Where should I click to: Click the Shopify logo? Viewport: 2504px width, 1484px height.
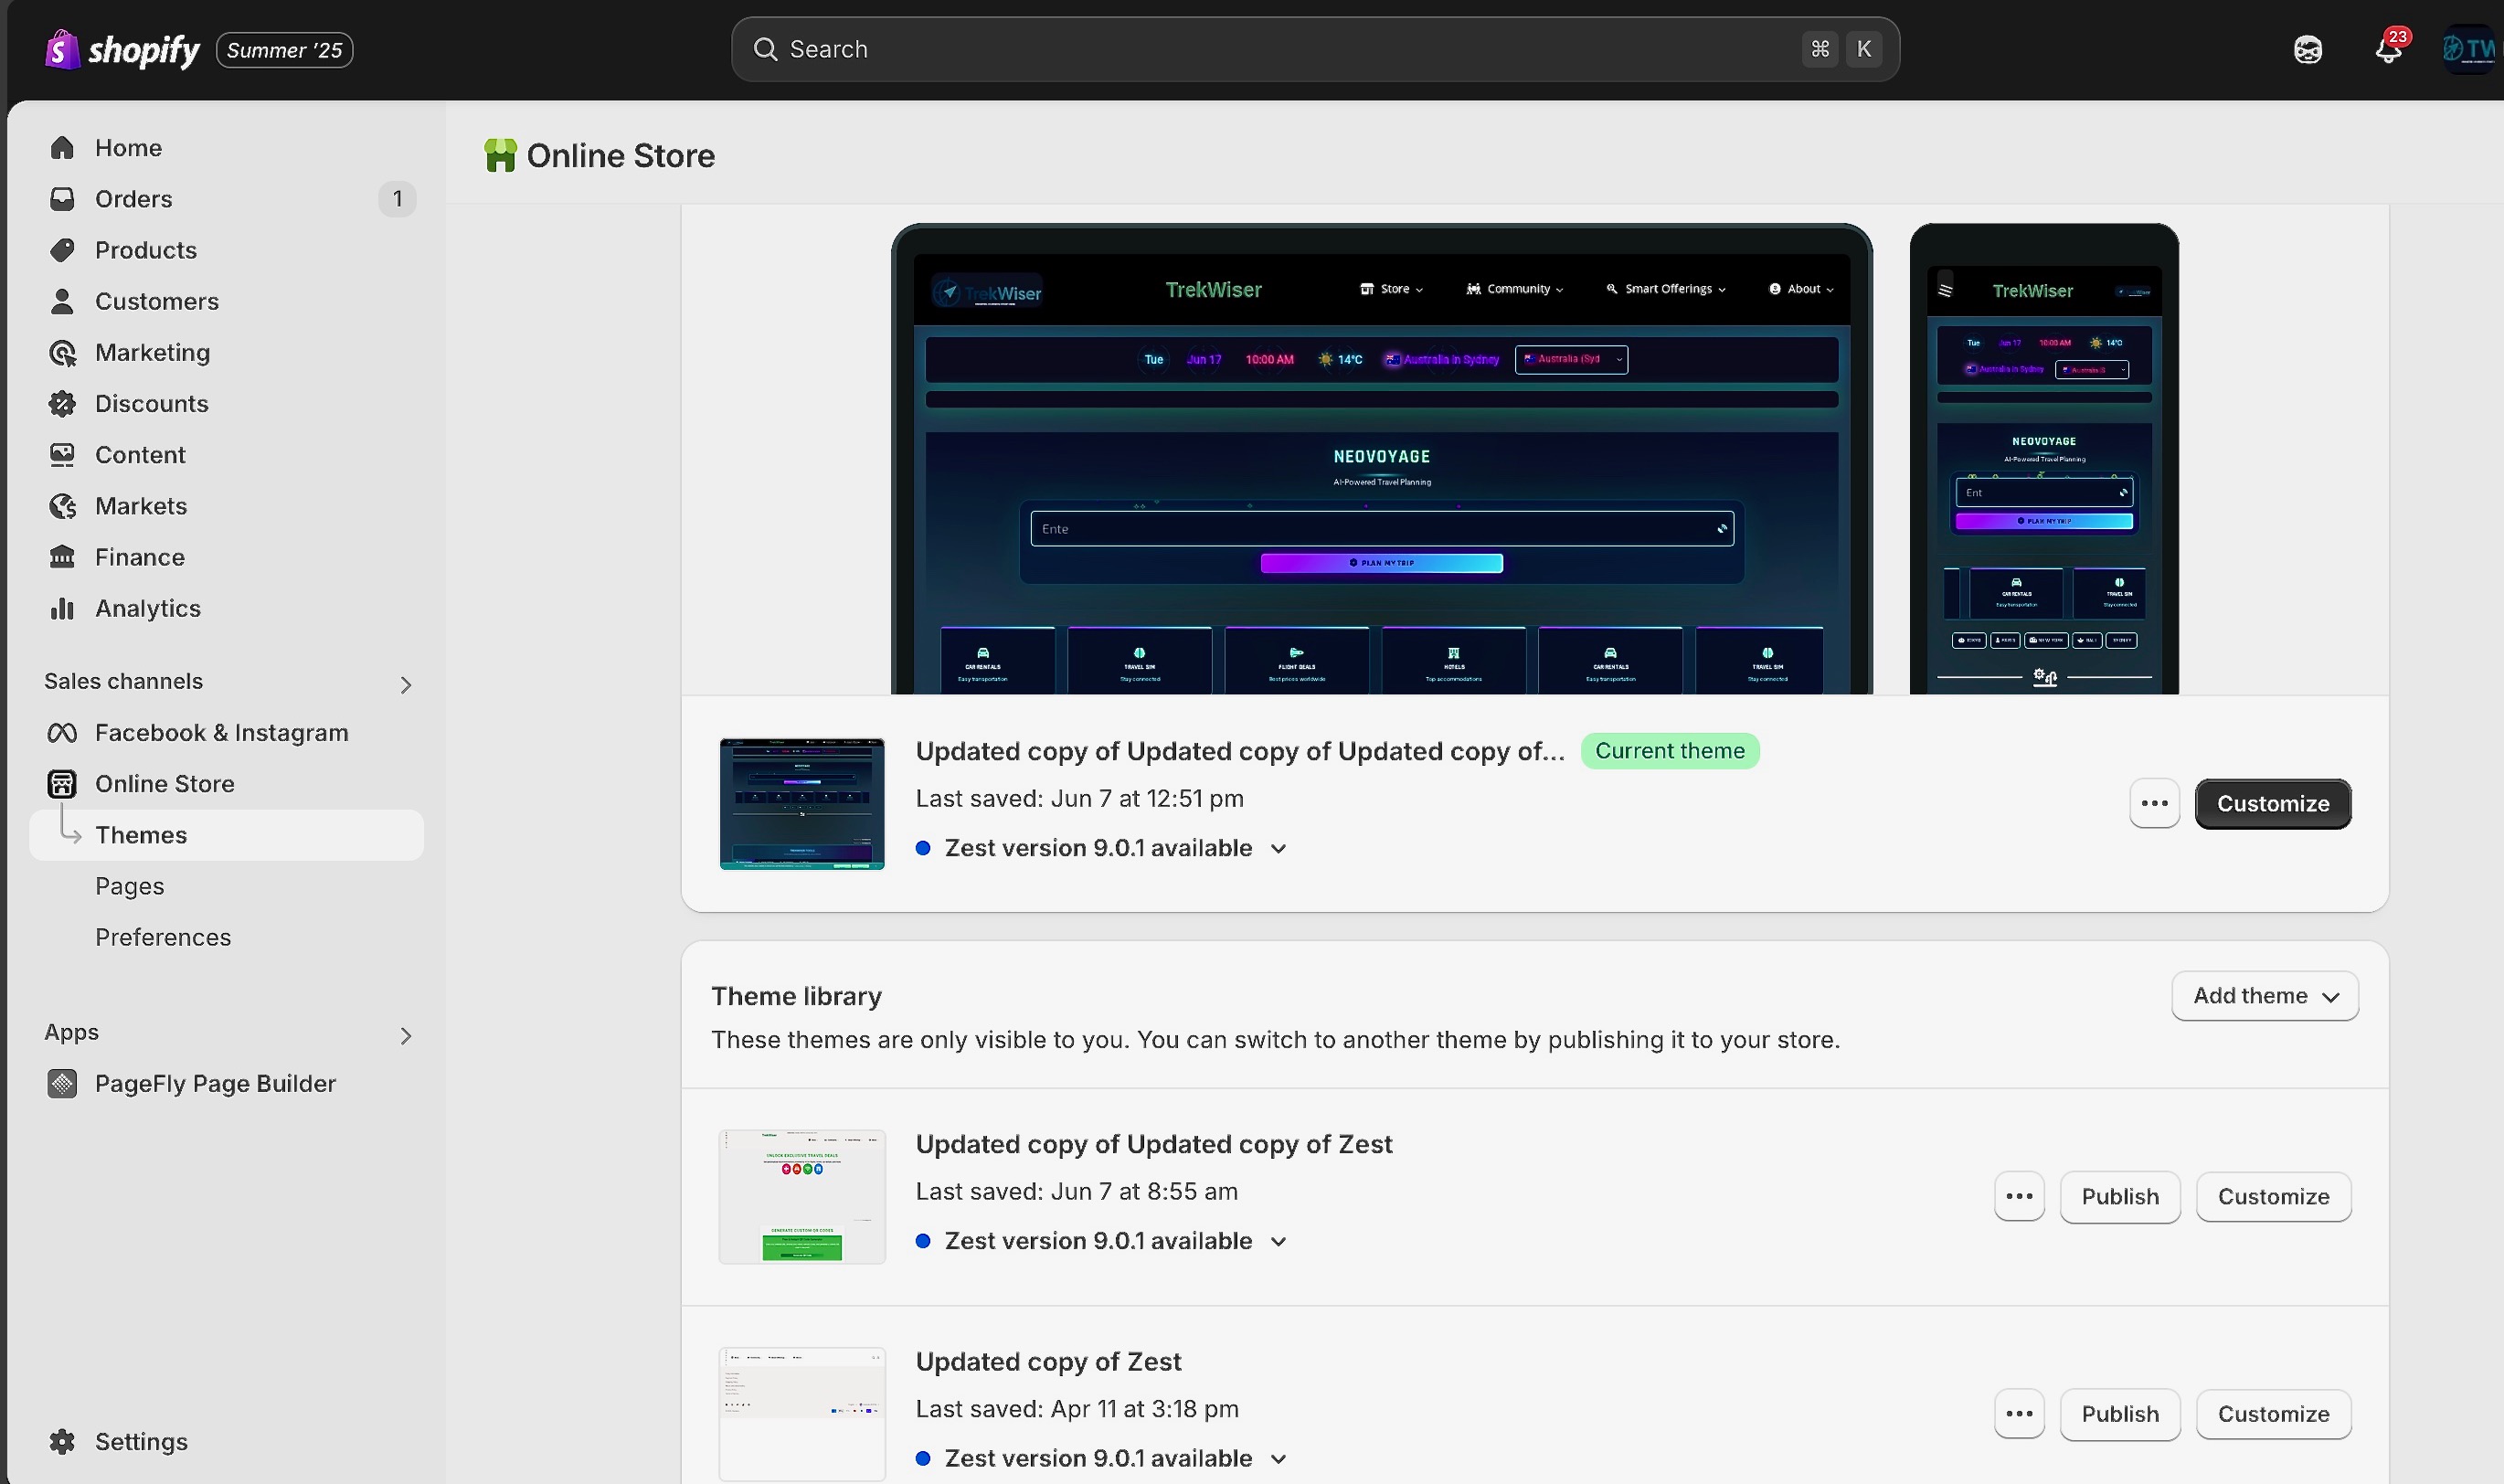click(122, 49)
